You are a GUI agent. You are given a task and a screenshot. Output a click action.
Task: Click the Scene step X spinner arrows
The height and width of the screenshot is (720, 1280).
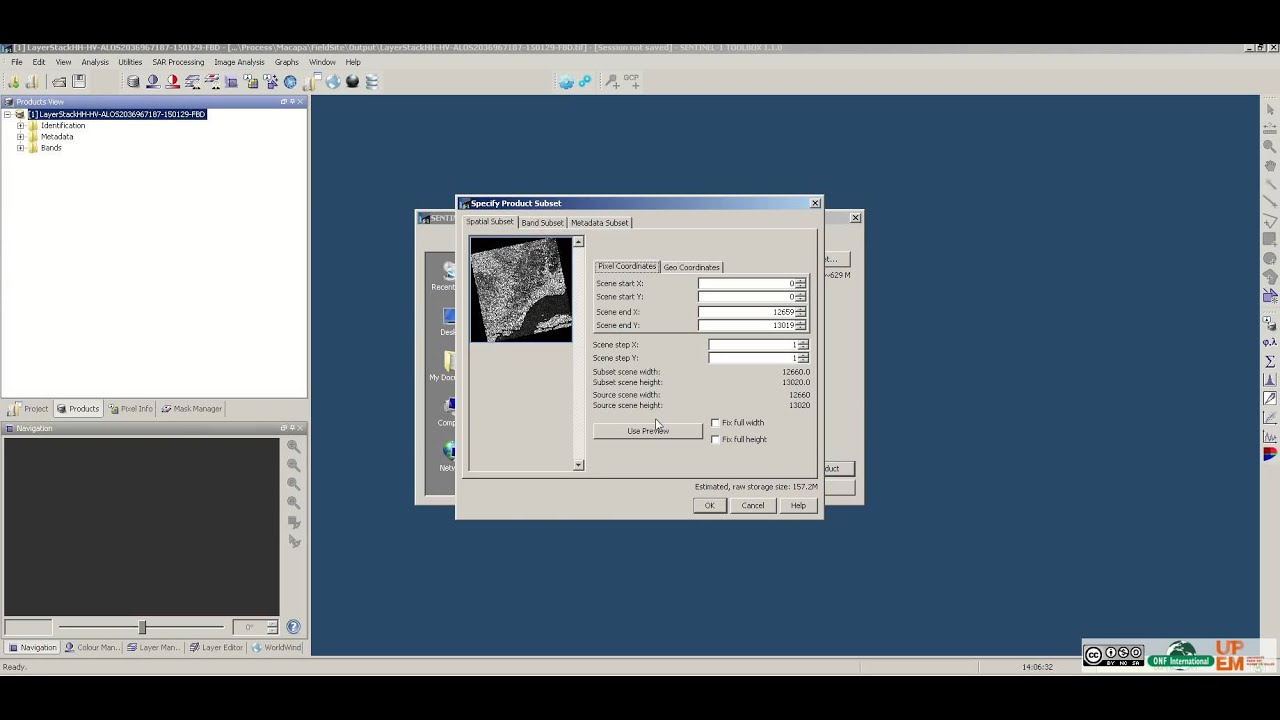803,345
